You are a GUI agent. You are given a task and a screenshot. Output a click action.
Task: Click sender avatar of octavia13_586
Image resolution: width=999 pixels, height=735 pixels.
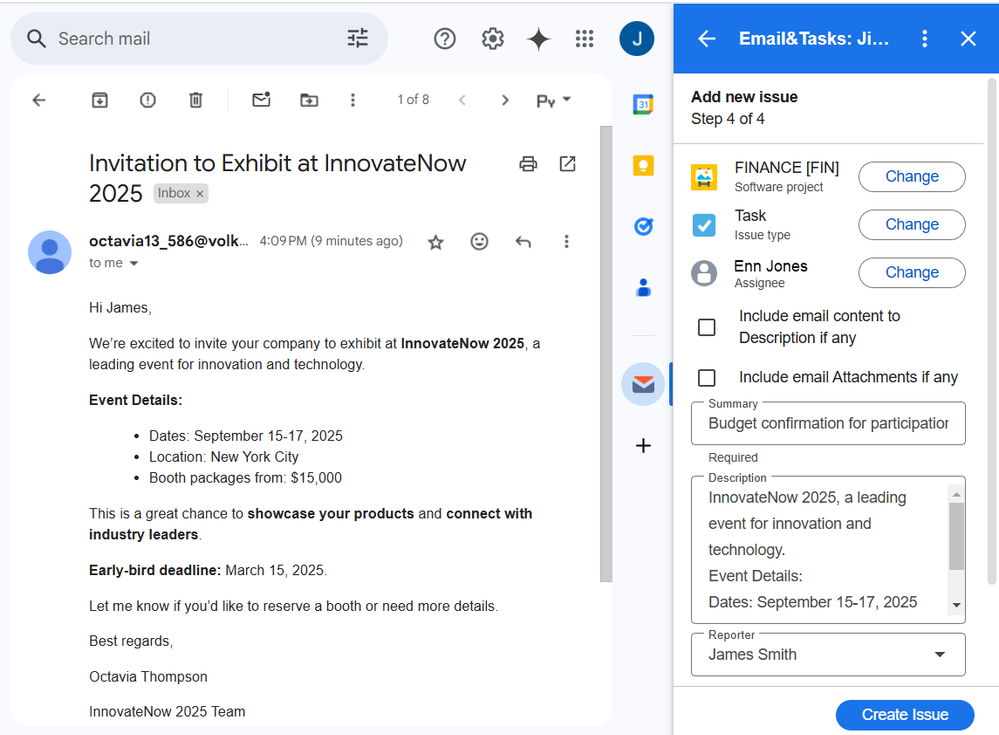coord(50,252)
